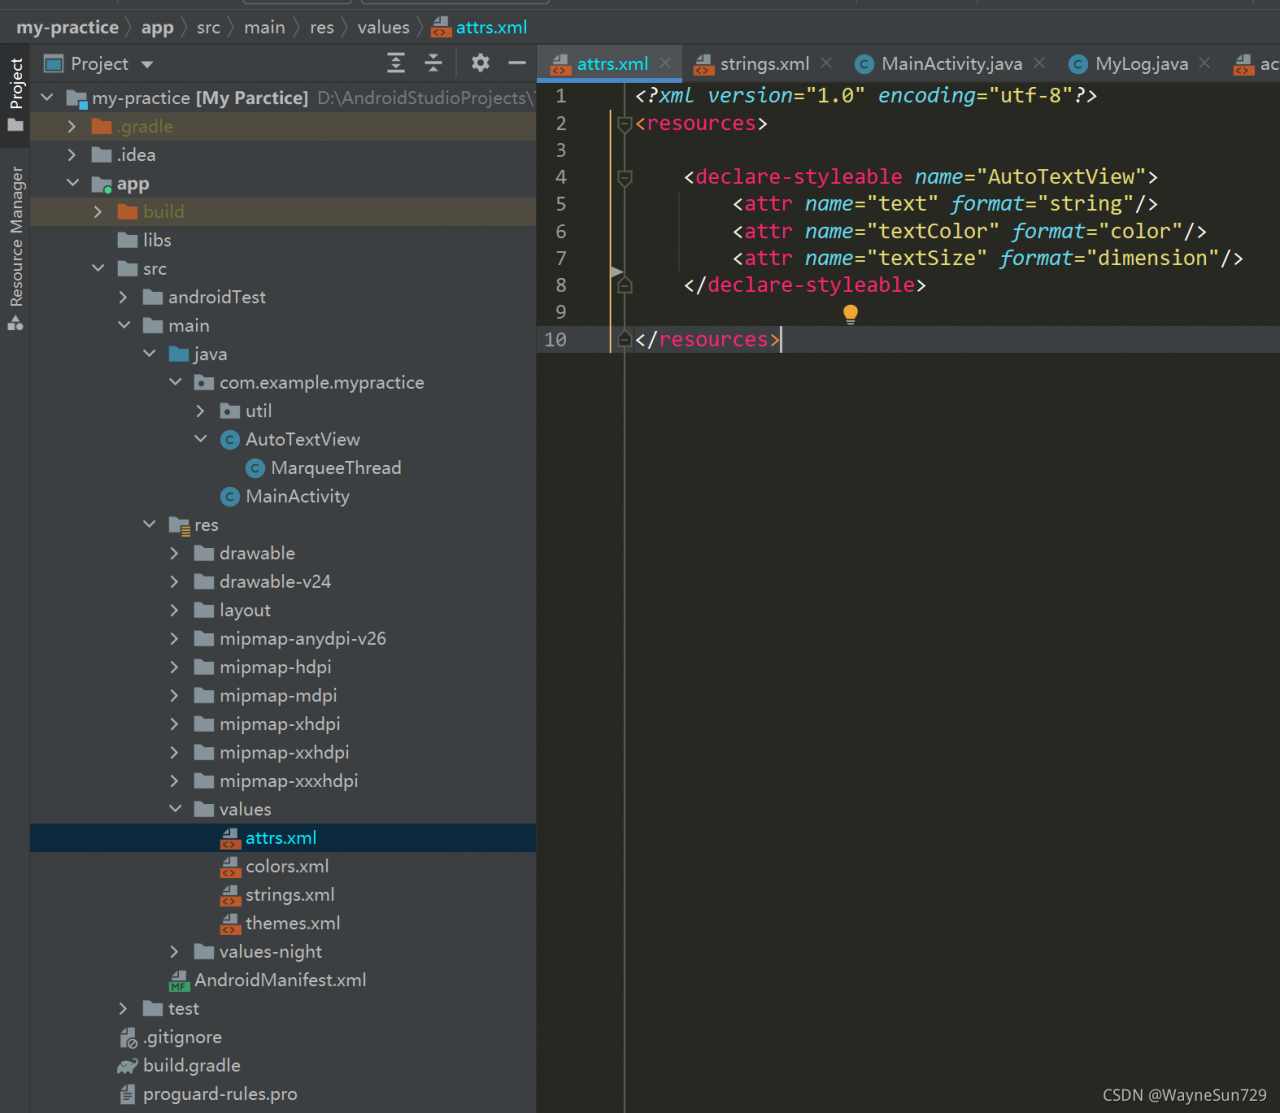
Task: Expand the .idea folder
Action: tap(71, 155)
